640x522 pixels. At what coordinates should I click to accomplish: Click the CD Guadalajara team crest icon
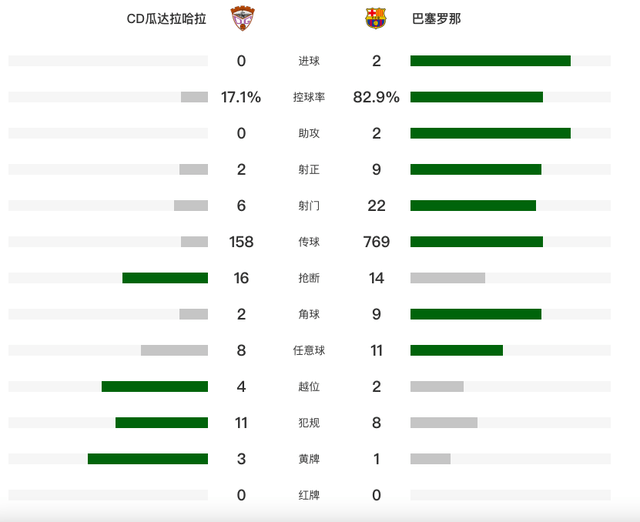242,18
